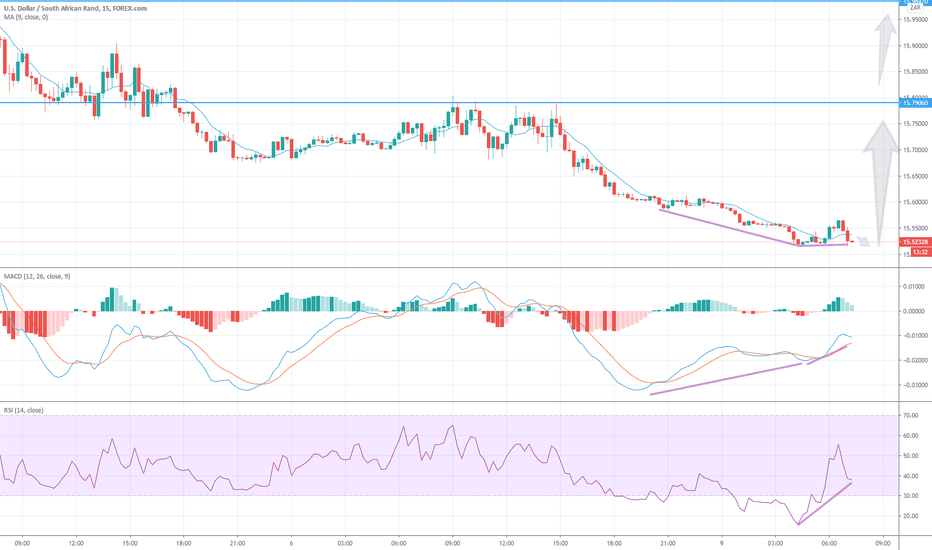Click the 15.75000 price axis label

point(915,124)
